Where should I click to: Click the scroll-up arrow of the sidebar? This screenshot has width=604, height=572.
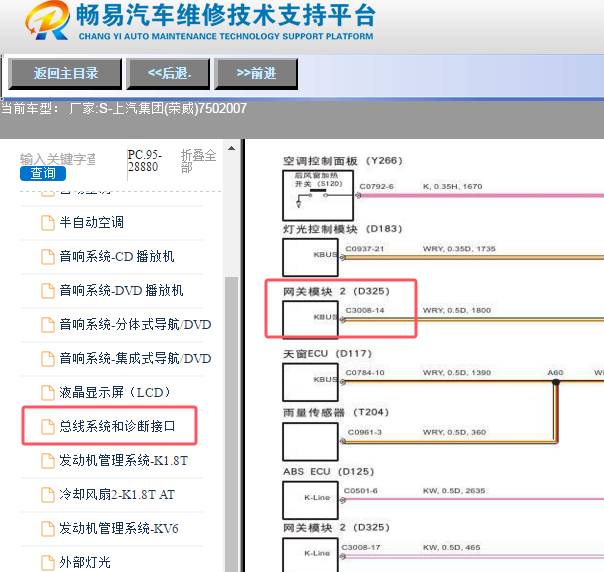232,148
